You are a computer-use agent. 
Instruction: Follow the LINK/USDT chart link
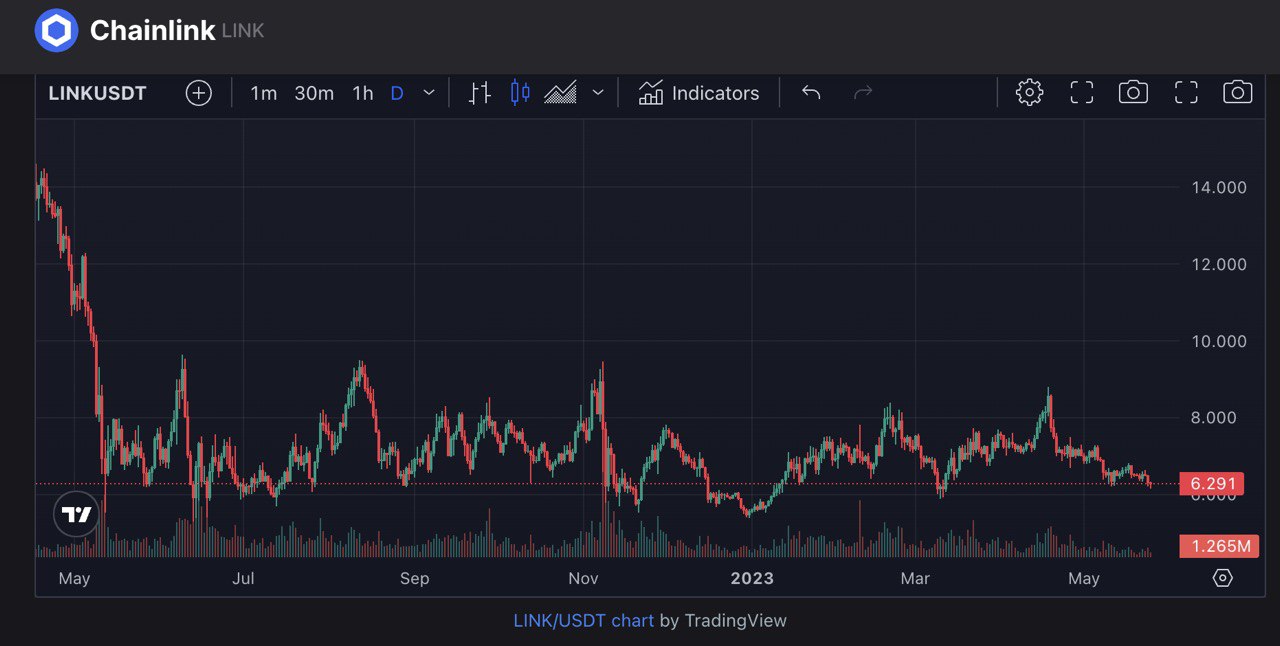pos(583,620)
